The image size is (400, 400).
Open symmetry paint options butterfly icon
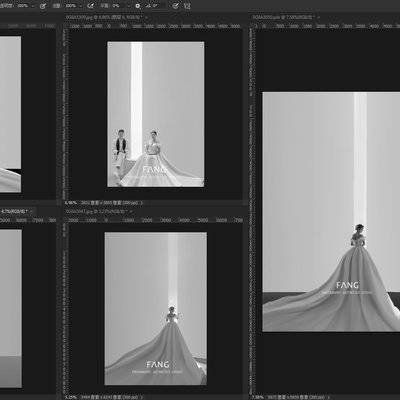(x=187, y=6)
